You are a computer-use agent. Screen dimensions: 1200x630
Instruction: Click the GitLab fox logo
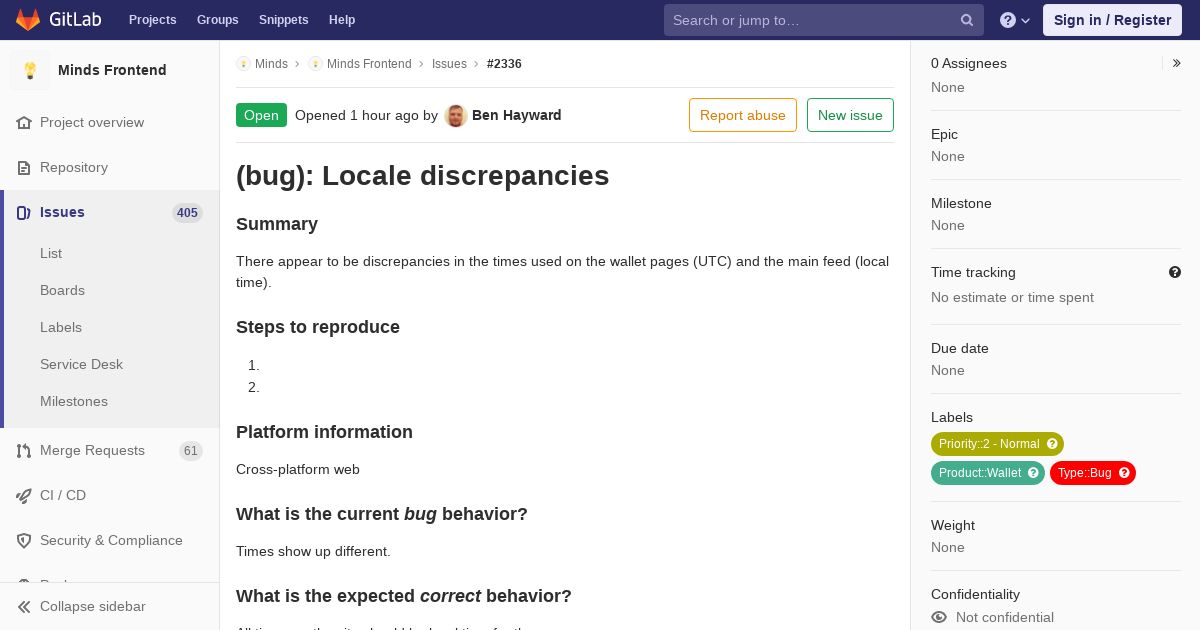click(28, 20)
